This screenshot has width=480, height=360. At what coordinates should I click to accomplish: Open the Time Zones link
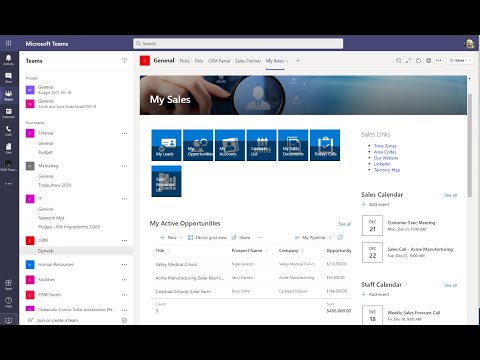(385, 146)
